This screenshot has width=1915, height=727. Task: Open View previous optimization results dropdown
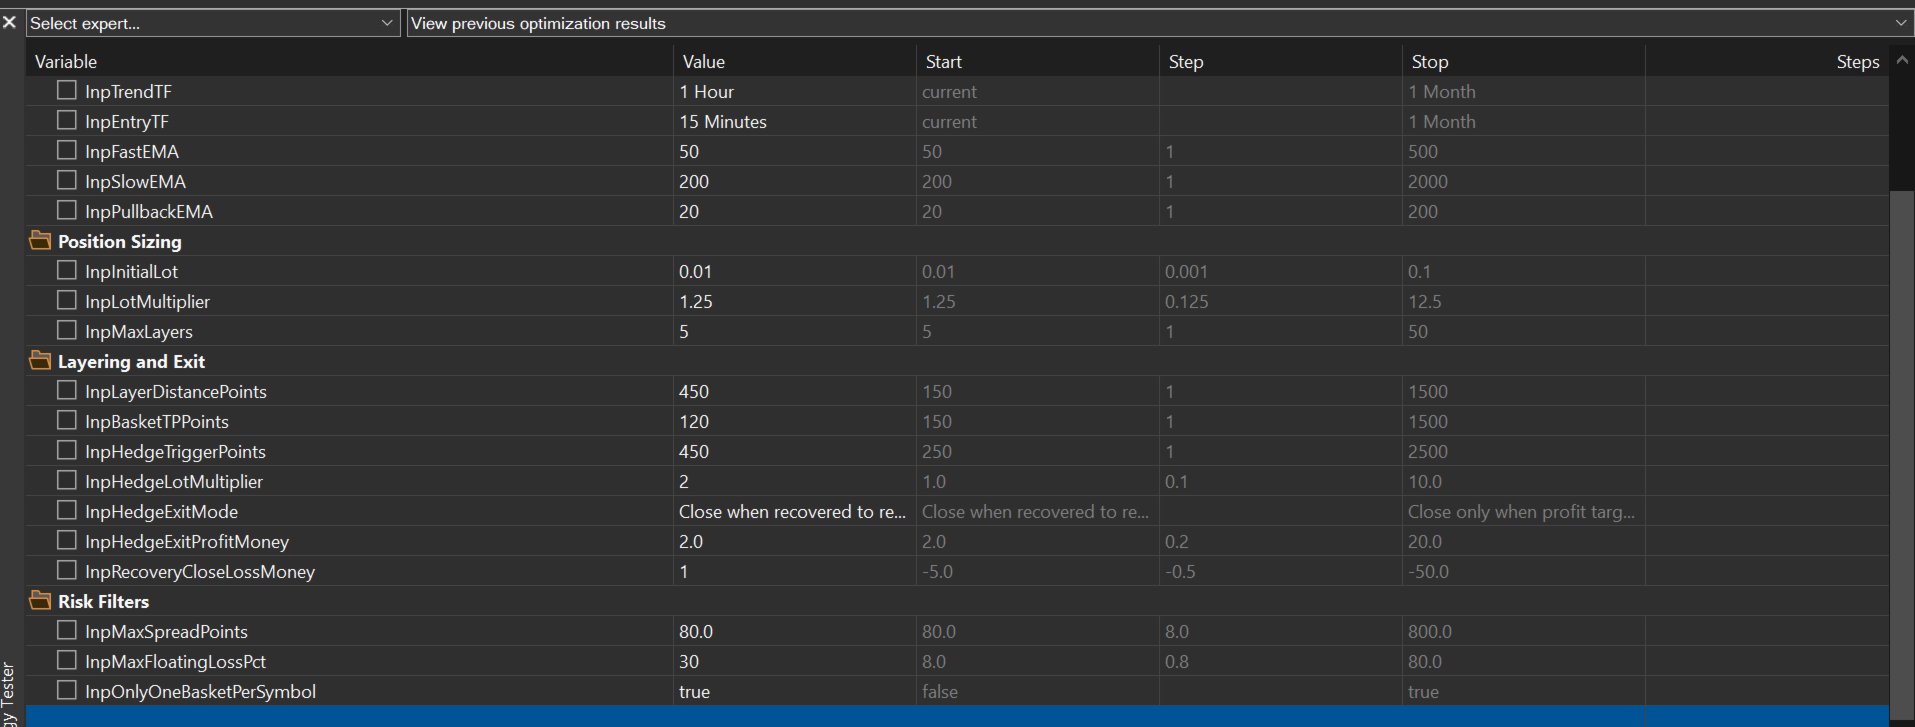pyautogui.click(x=1160, y=23)
